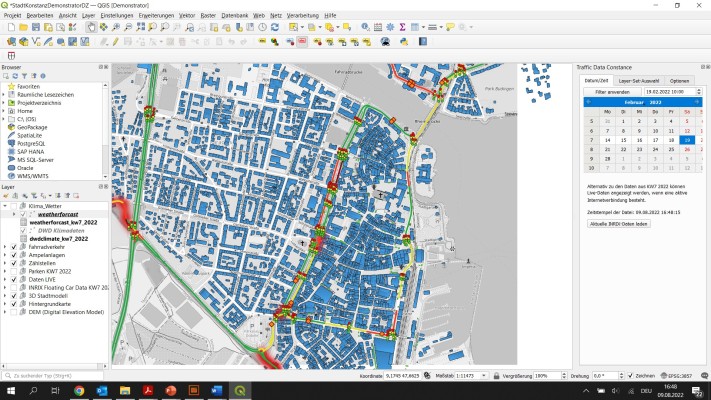Click the Filter anwenden button
This screenshot has width=711, height=400.
point(612,92)
